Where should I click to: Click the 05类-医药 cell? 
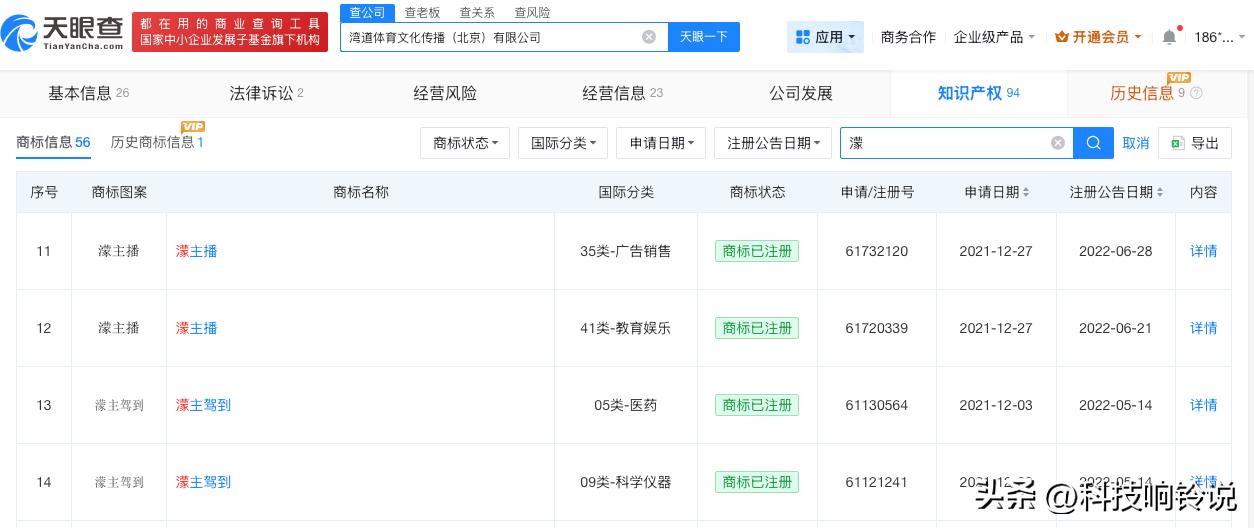tap(626, 405)
